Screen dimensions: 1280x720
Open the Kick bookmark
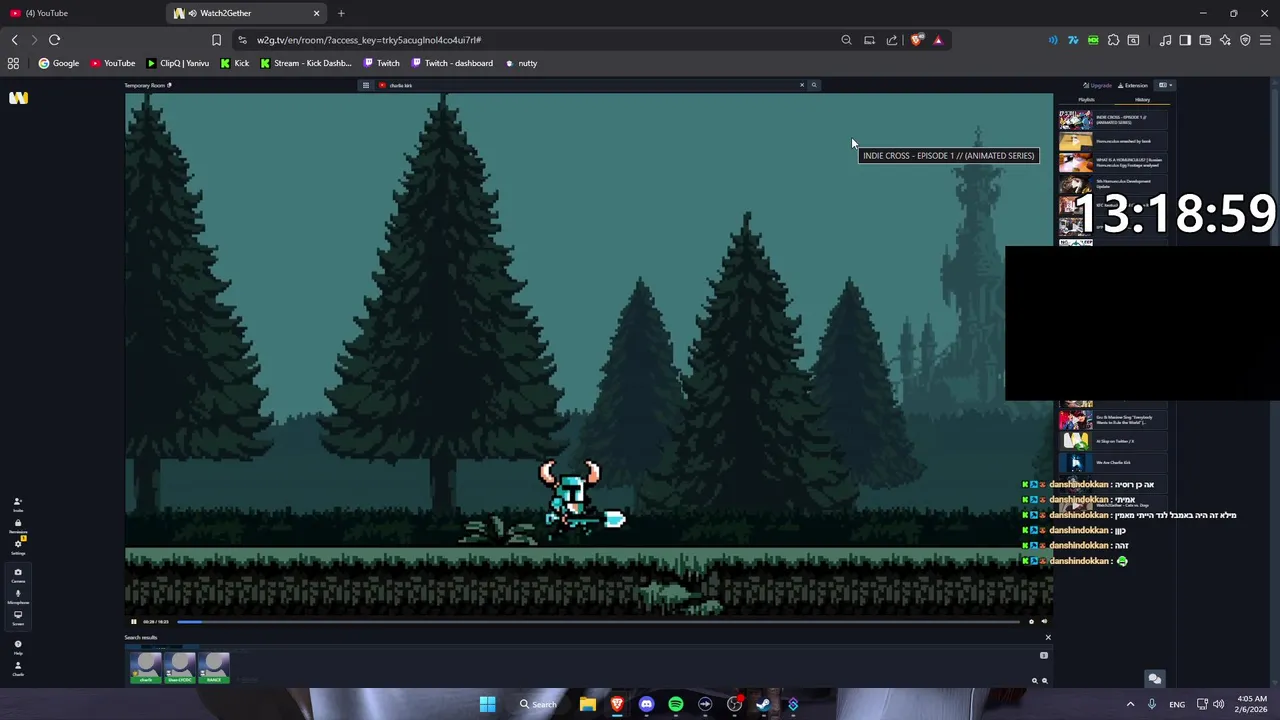coord(234,63)
